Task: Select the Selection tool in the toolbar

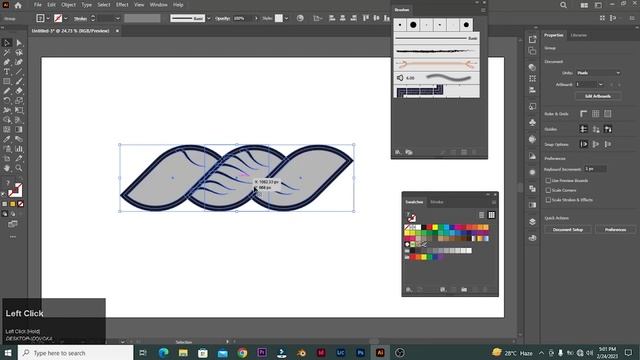Action: (x=7, y=43)
